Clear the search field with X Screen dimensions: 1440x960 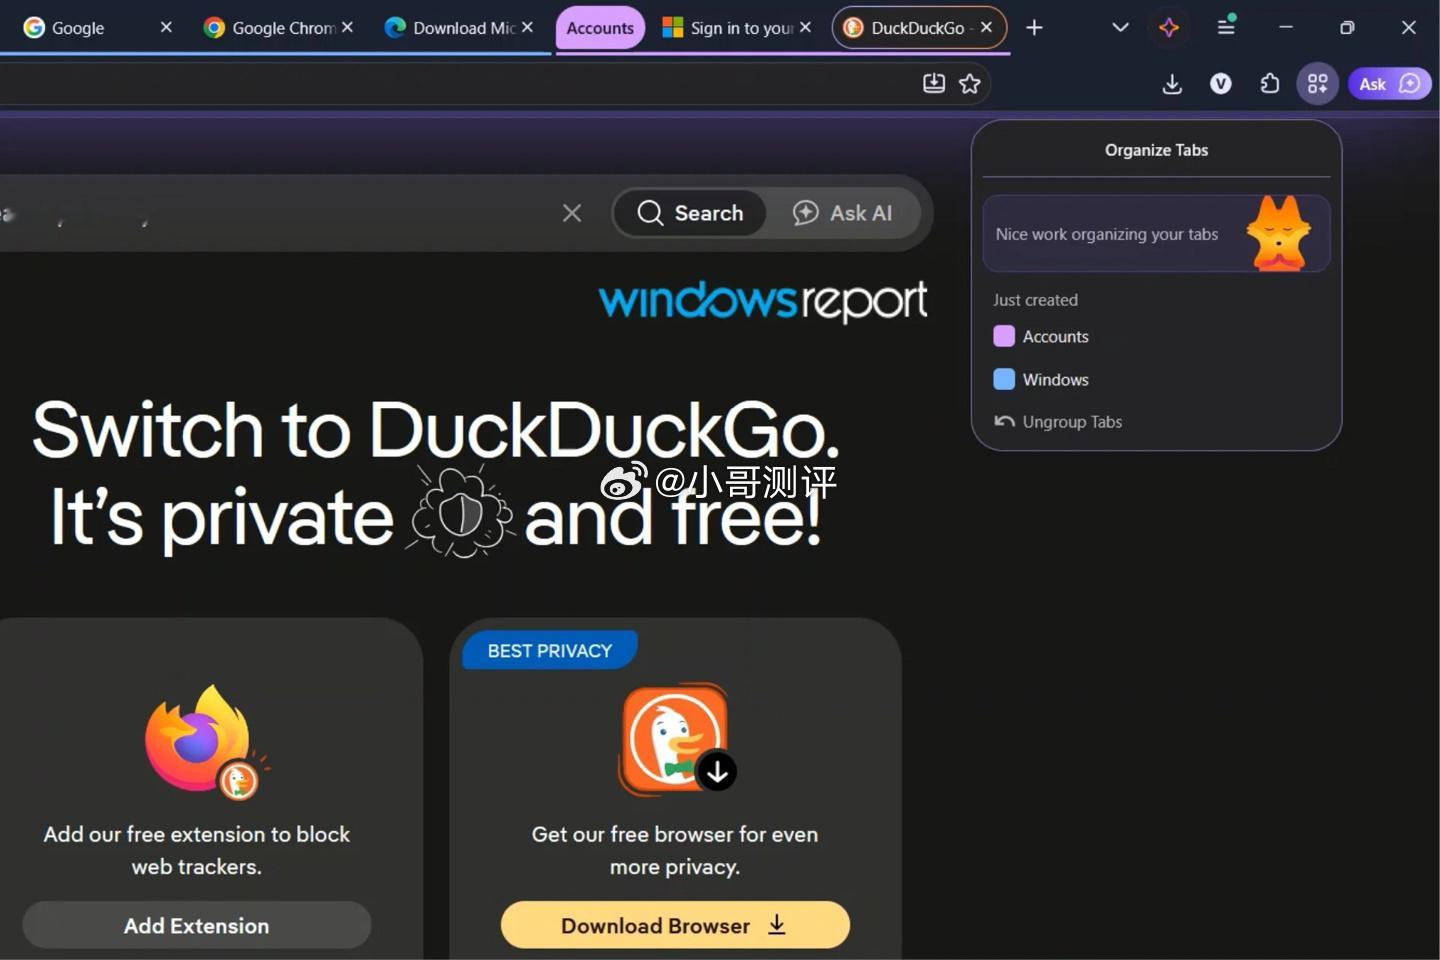(572, 213)
